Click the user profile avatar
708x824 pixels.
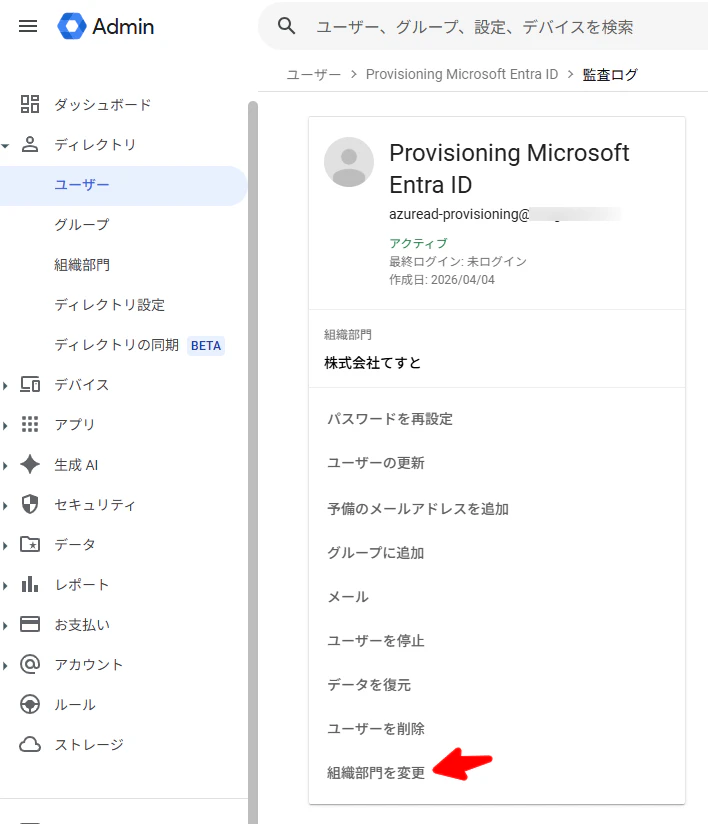point(349,162)
